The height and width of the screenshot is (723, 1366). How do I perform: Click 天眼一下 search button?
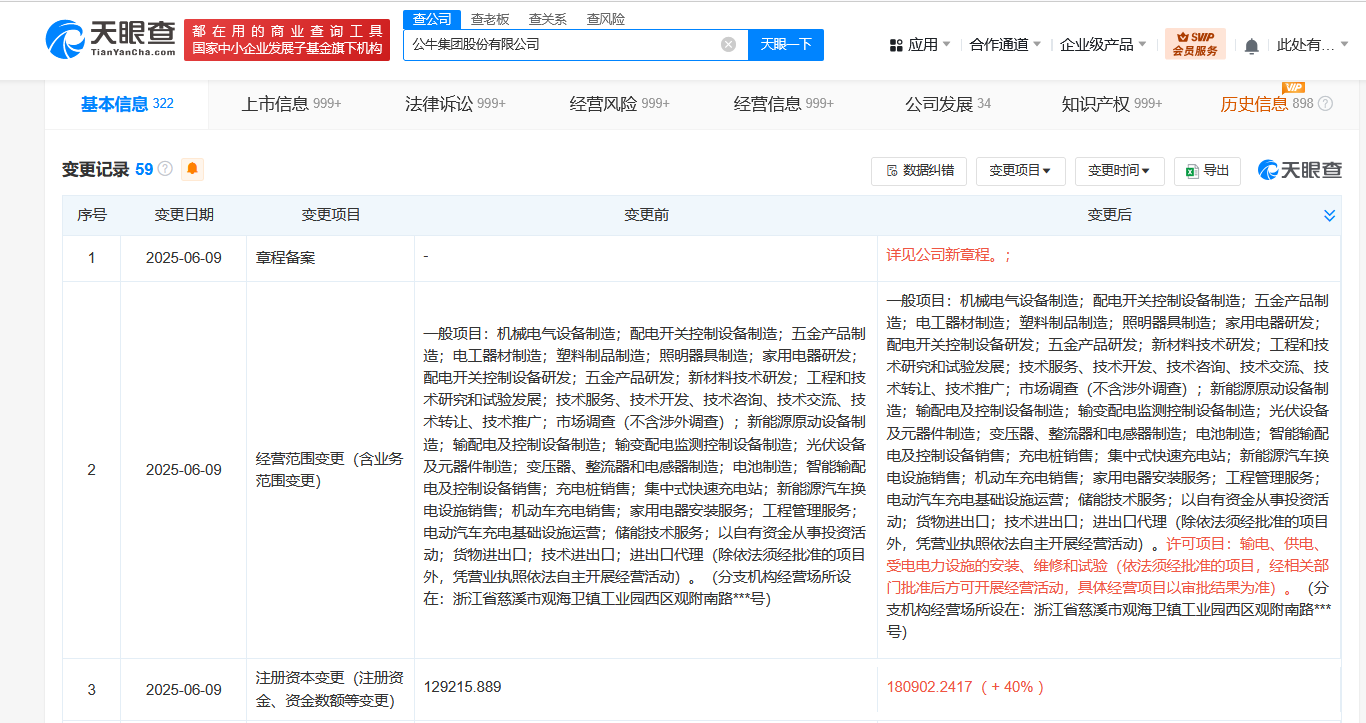tap(786, 44)
